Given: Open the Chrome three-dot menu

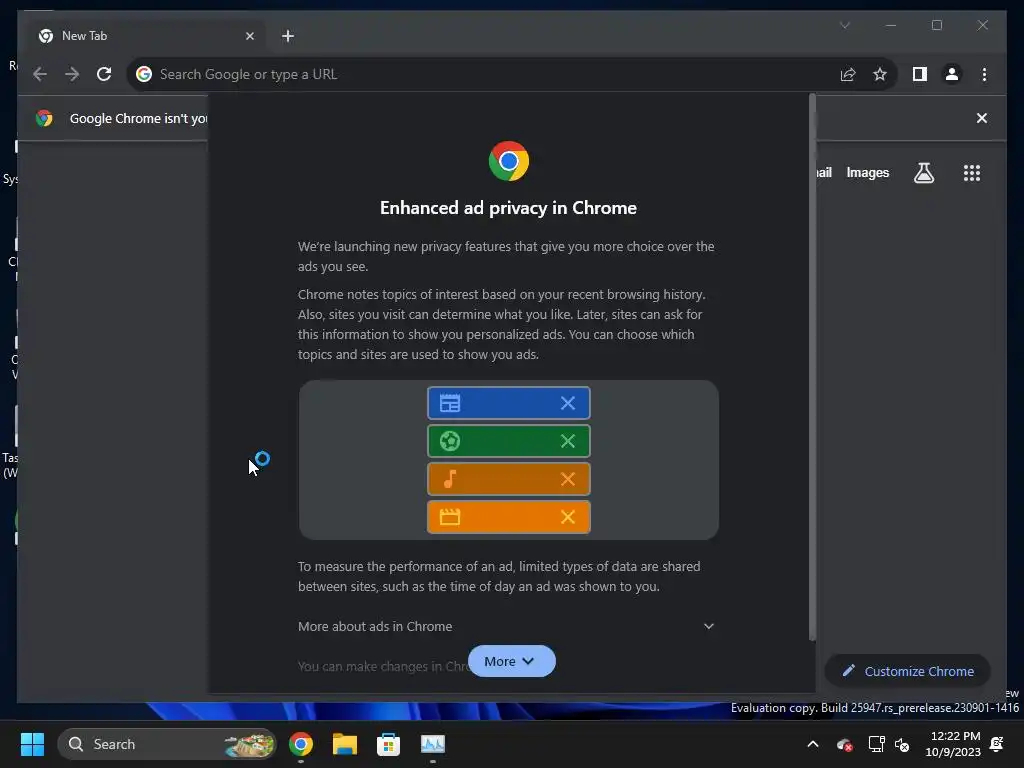Looking at the screenshot, I should tap(984, 74).
